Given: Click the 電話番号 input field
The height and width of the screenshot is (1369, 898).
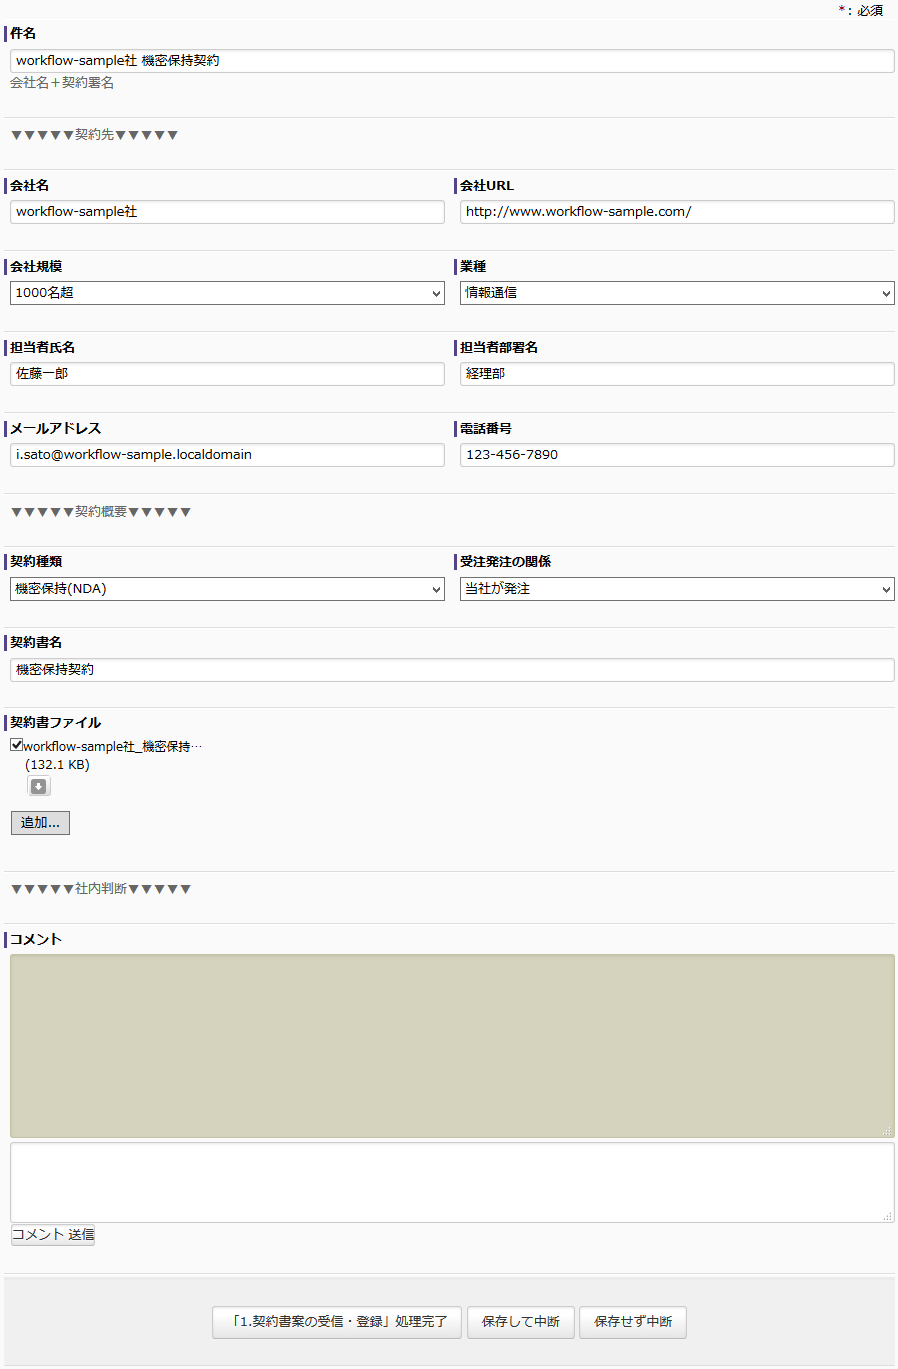Looking at the screenshot, I should point(677,455).
